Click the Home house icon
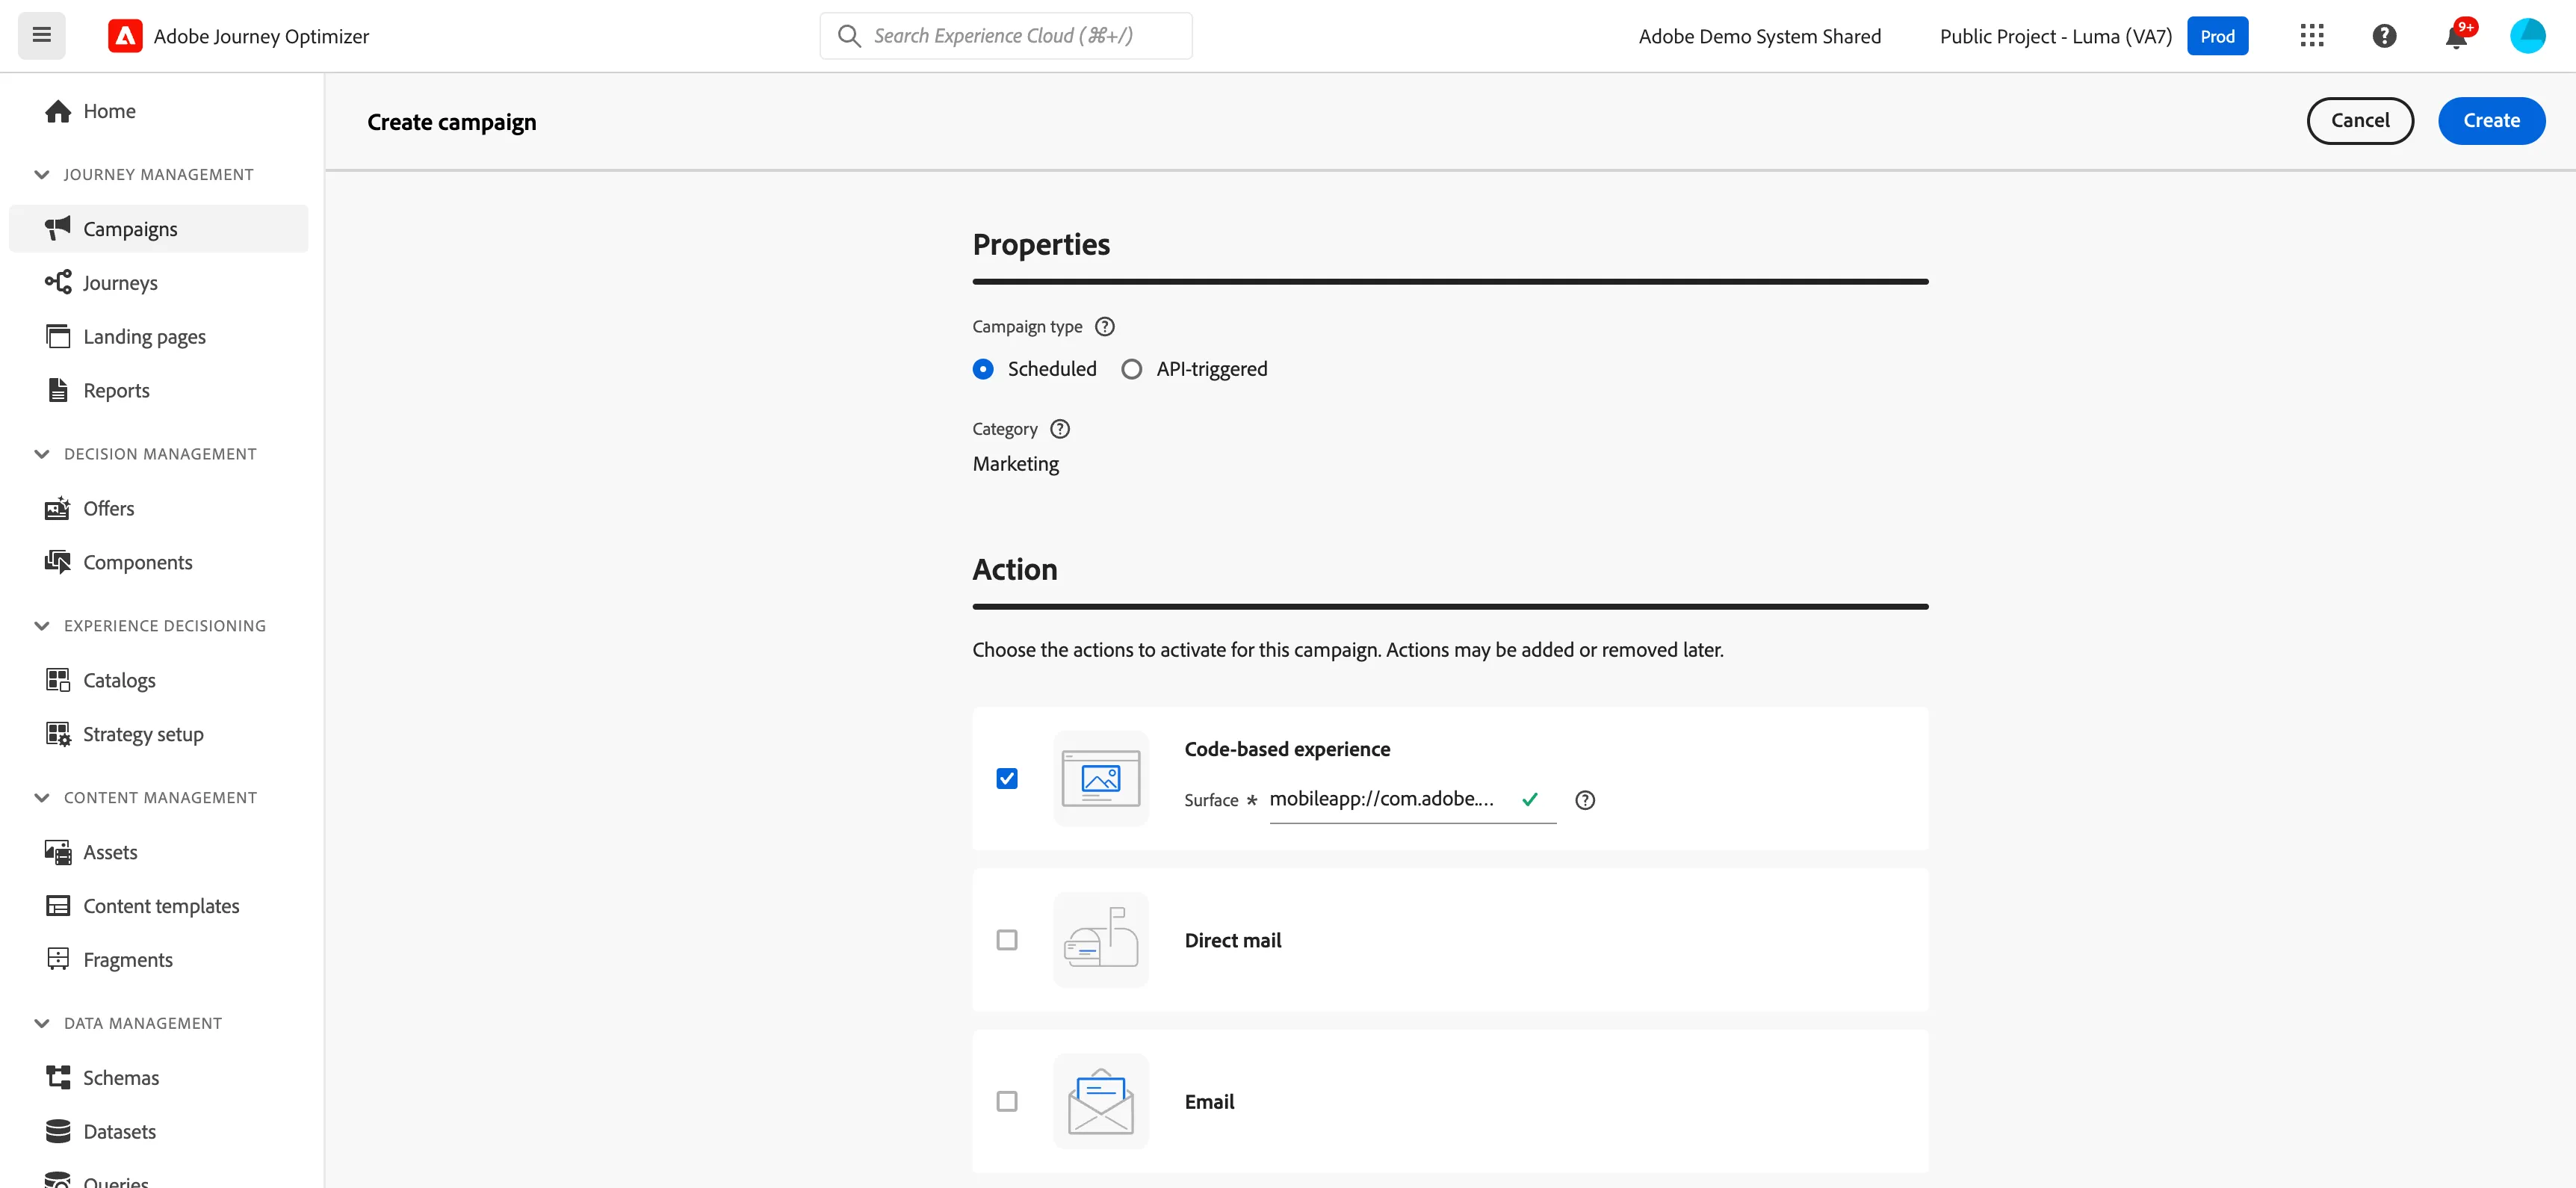Viewport: 2576px width, 1188px height. point(58,111)
